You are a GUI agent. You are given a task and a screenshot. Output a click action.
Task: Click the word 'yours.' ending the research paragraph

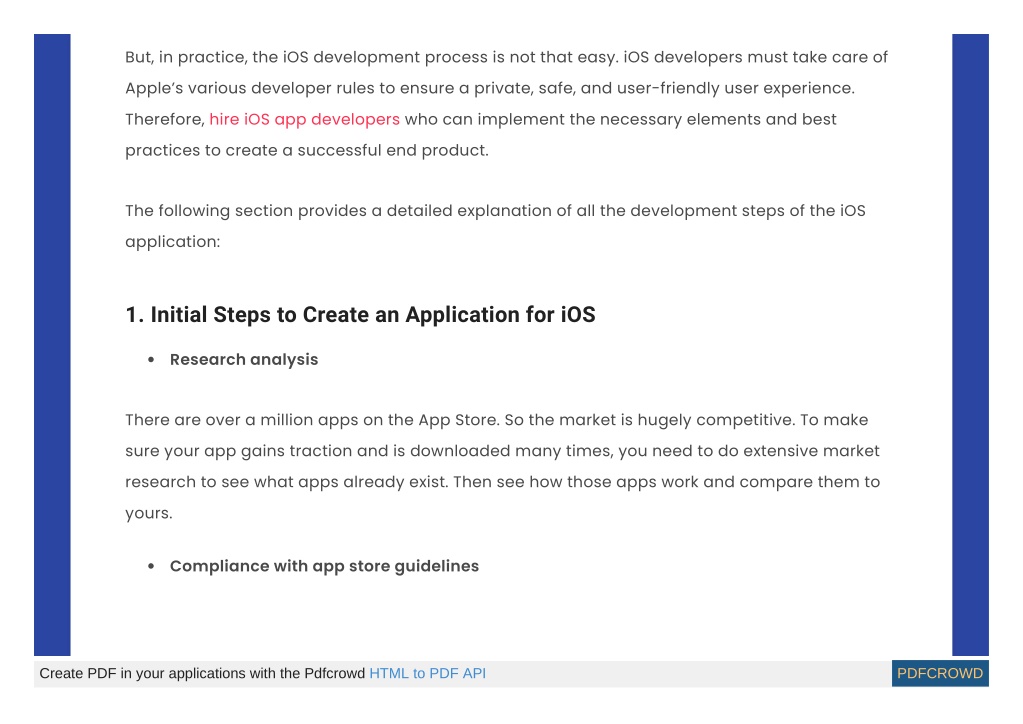point(149,513)
